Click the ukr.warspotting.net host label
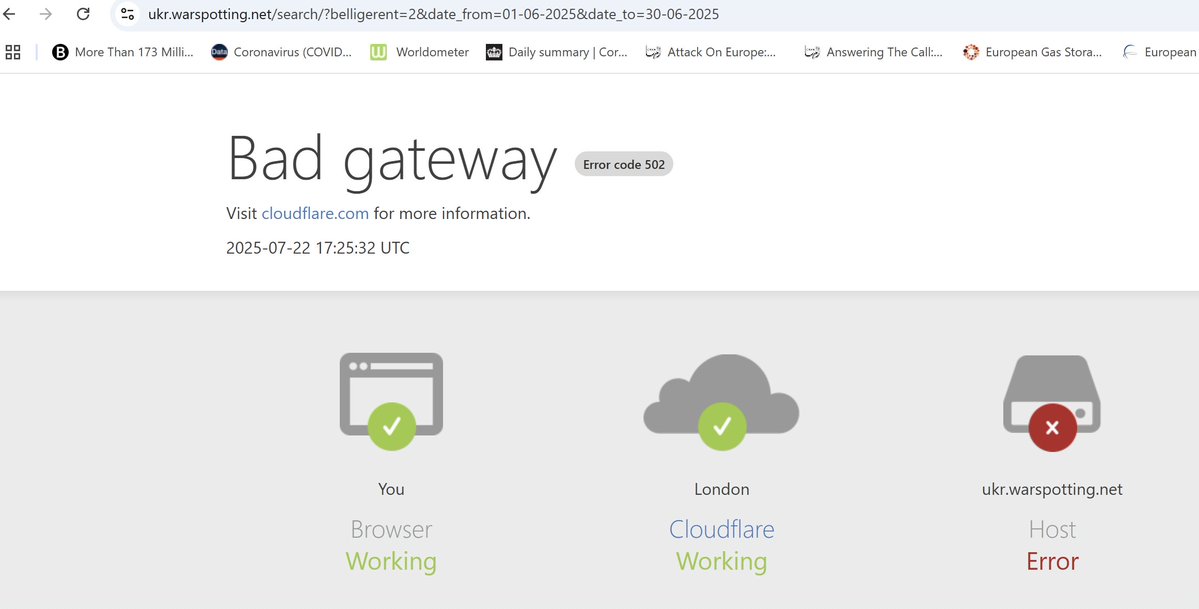Screen dimensions: 1199x609 (x=1052, y=489)
